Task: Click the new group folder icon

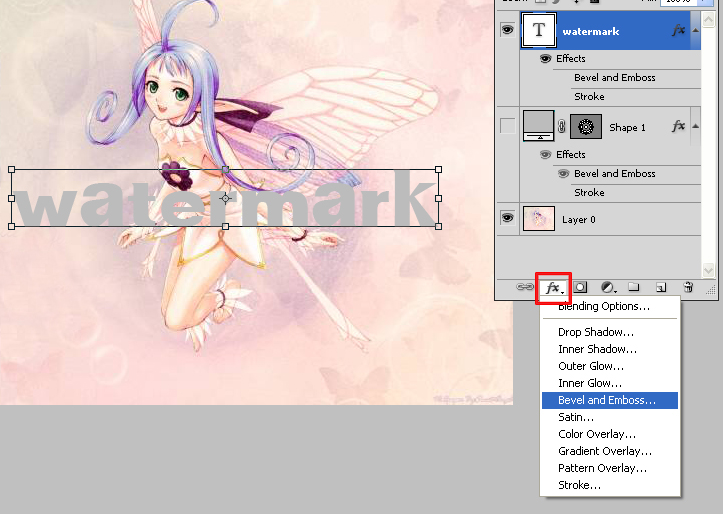Action: click(634, 287)
